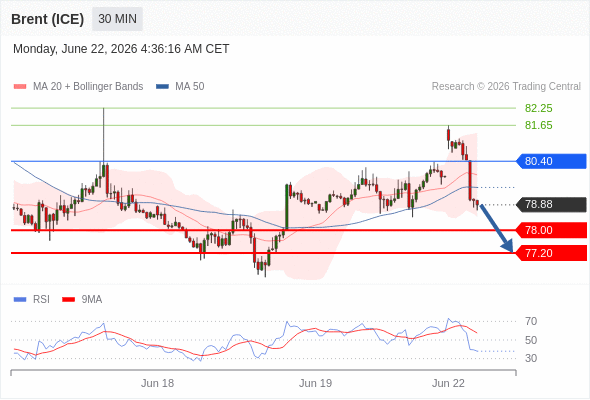Click the 82.25 resistance level label
The image size is (590, 400).
[538, 108]
